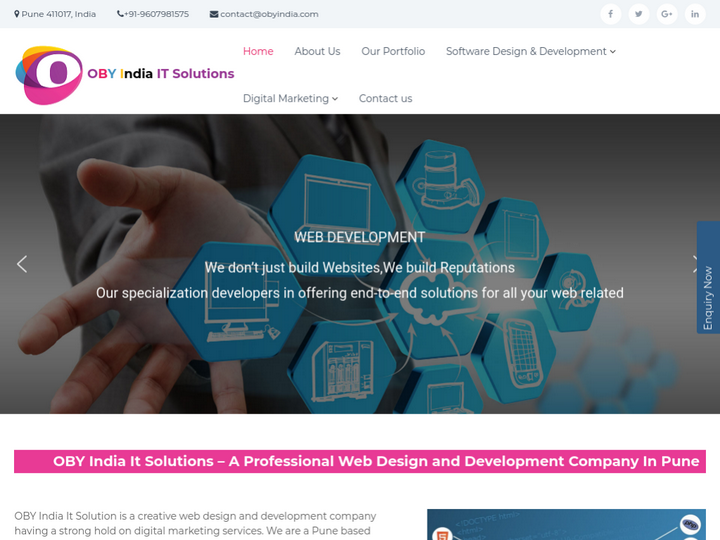The image size is (720, 540).
Task: Click the contact@obyindia.com email link
Action: 269,14
